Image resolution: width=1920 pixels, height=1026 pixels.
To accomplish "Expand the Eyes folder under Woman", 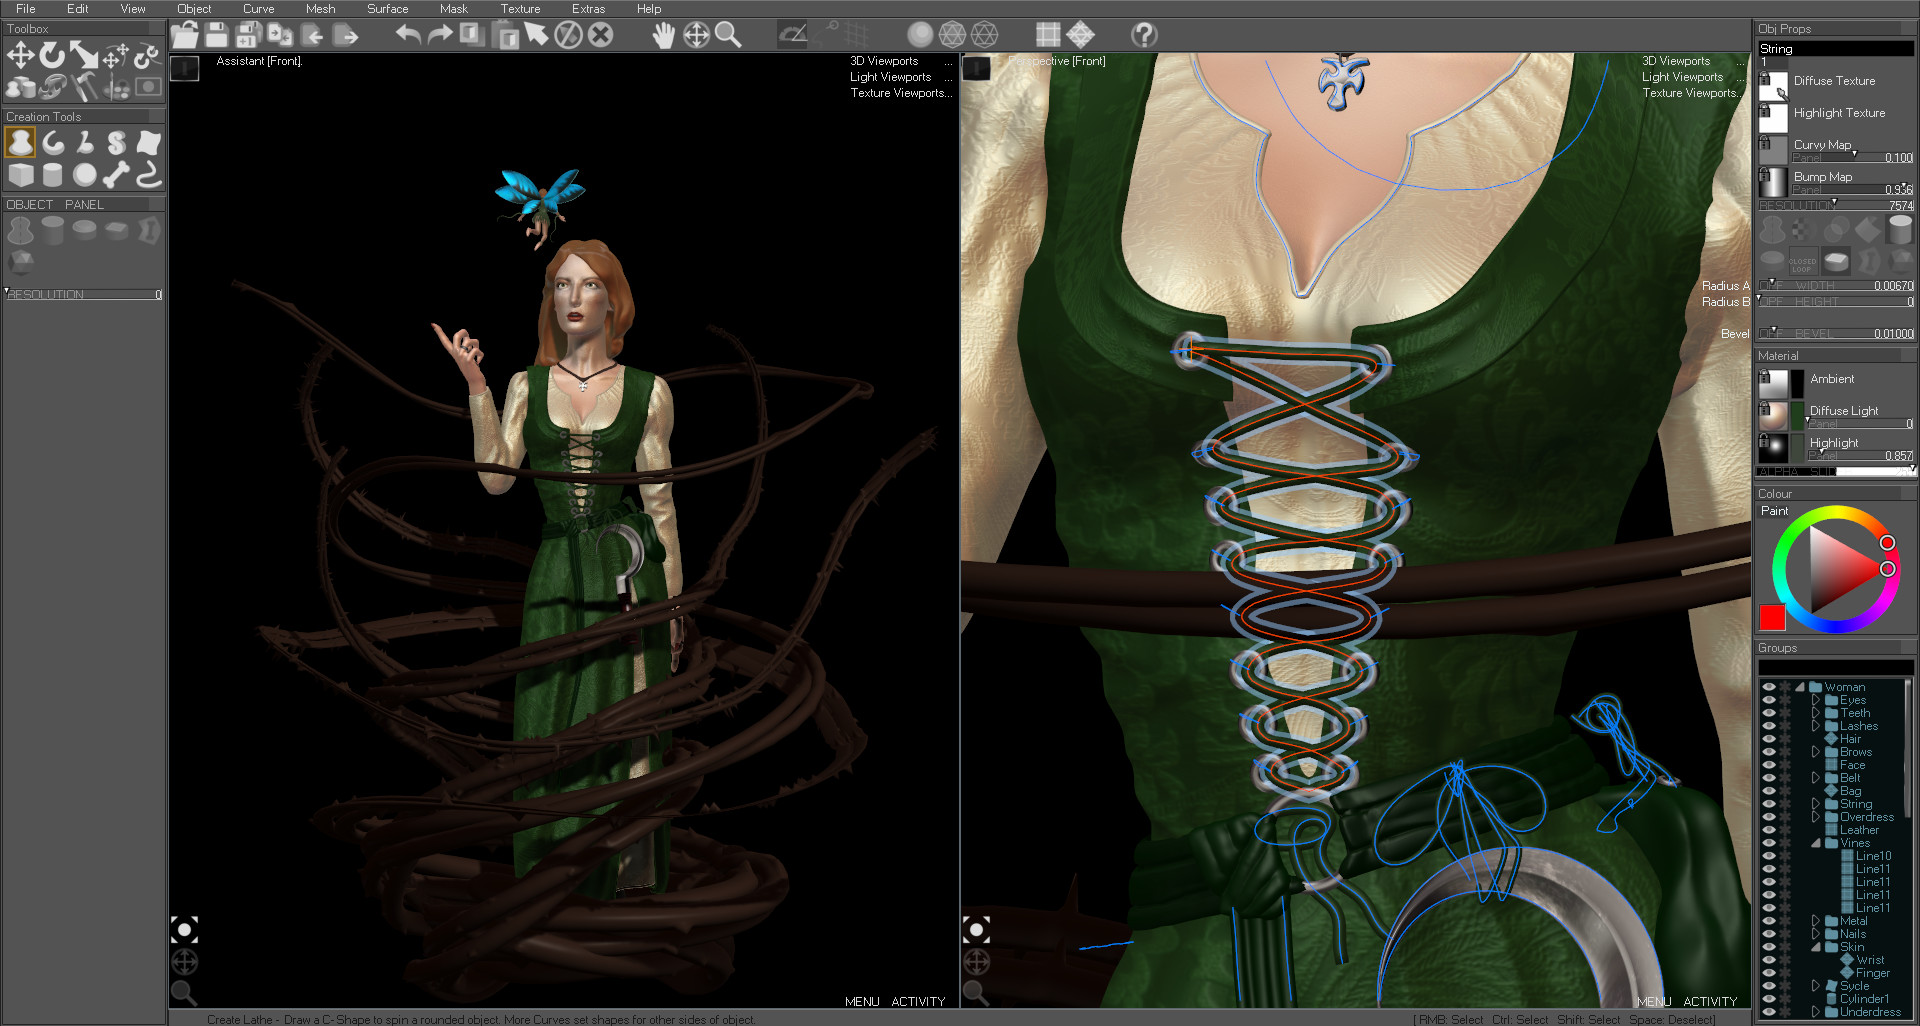I will pyautogui.click(x=1814, y=700).
